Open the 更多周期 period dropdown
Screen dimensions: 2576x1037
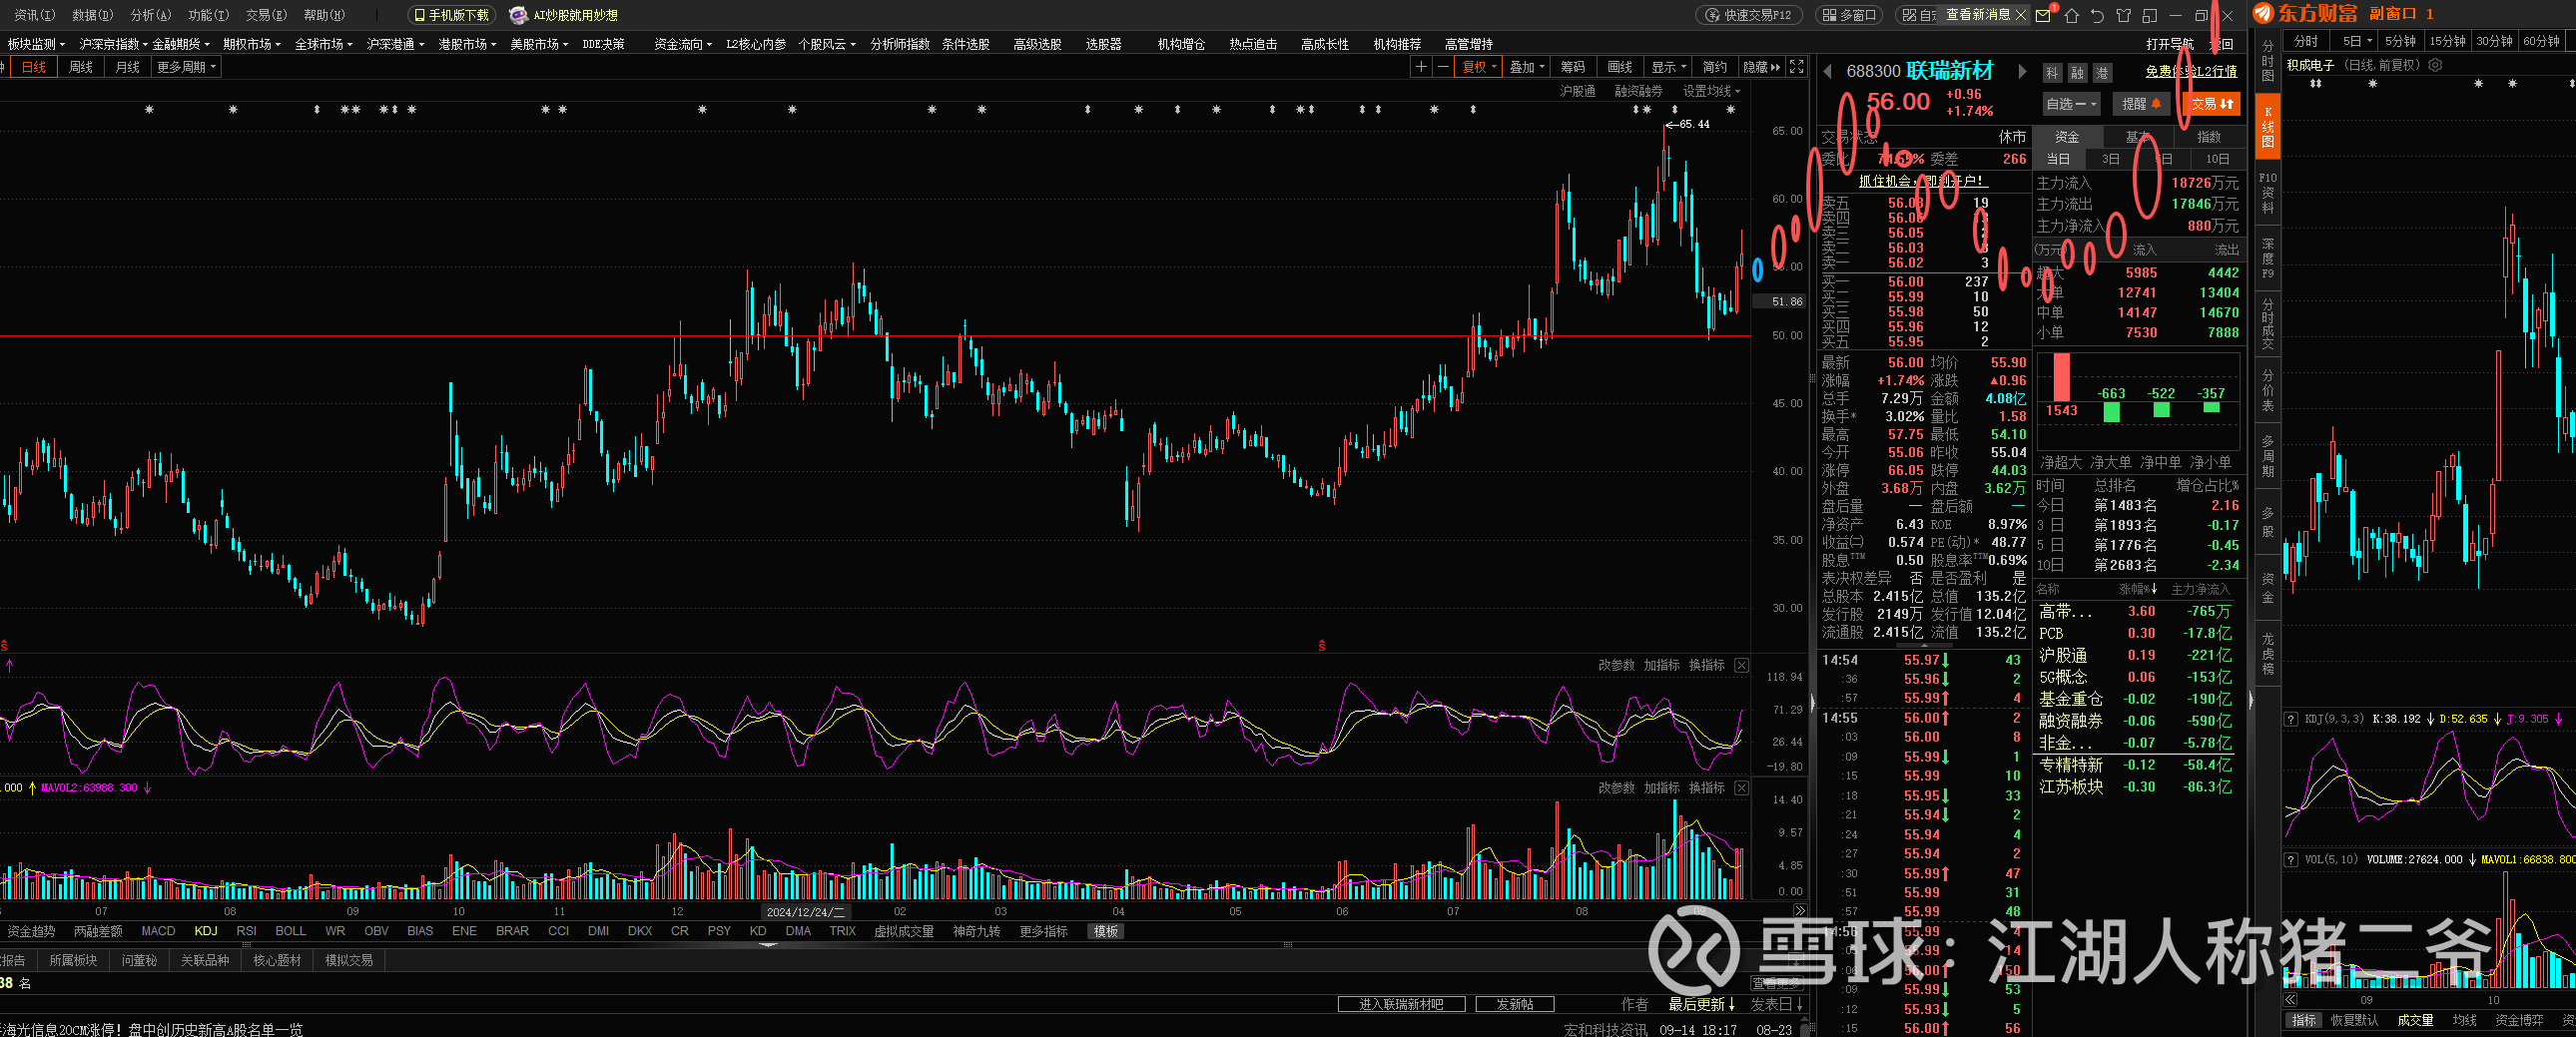point(186,67)
